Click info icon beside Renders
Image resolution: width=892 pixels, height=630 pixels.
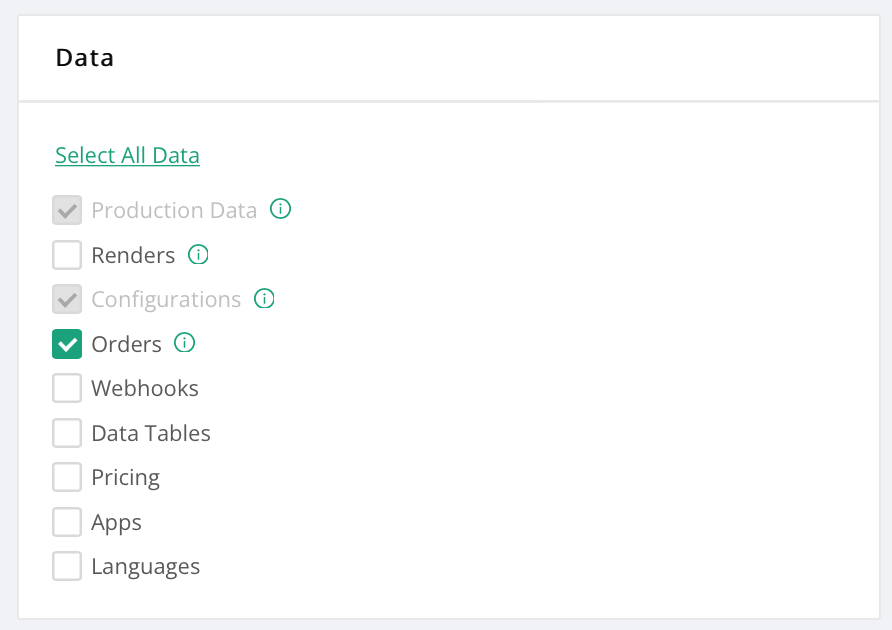click(198, 255)
